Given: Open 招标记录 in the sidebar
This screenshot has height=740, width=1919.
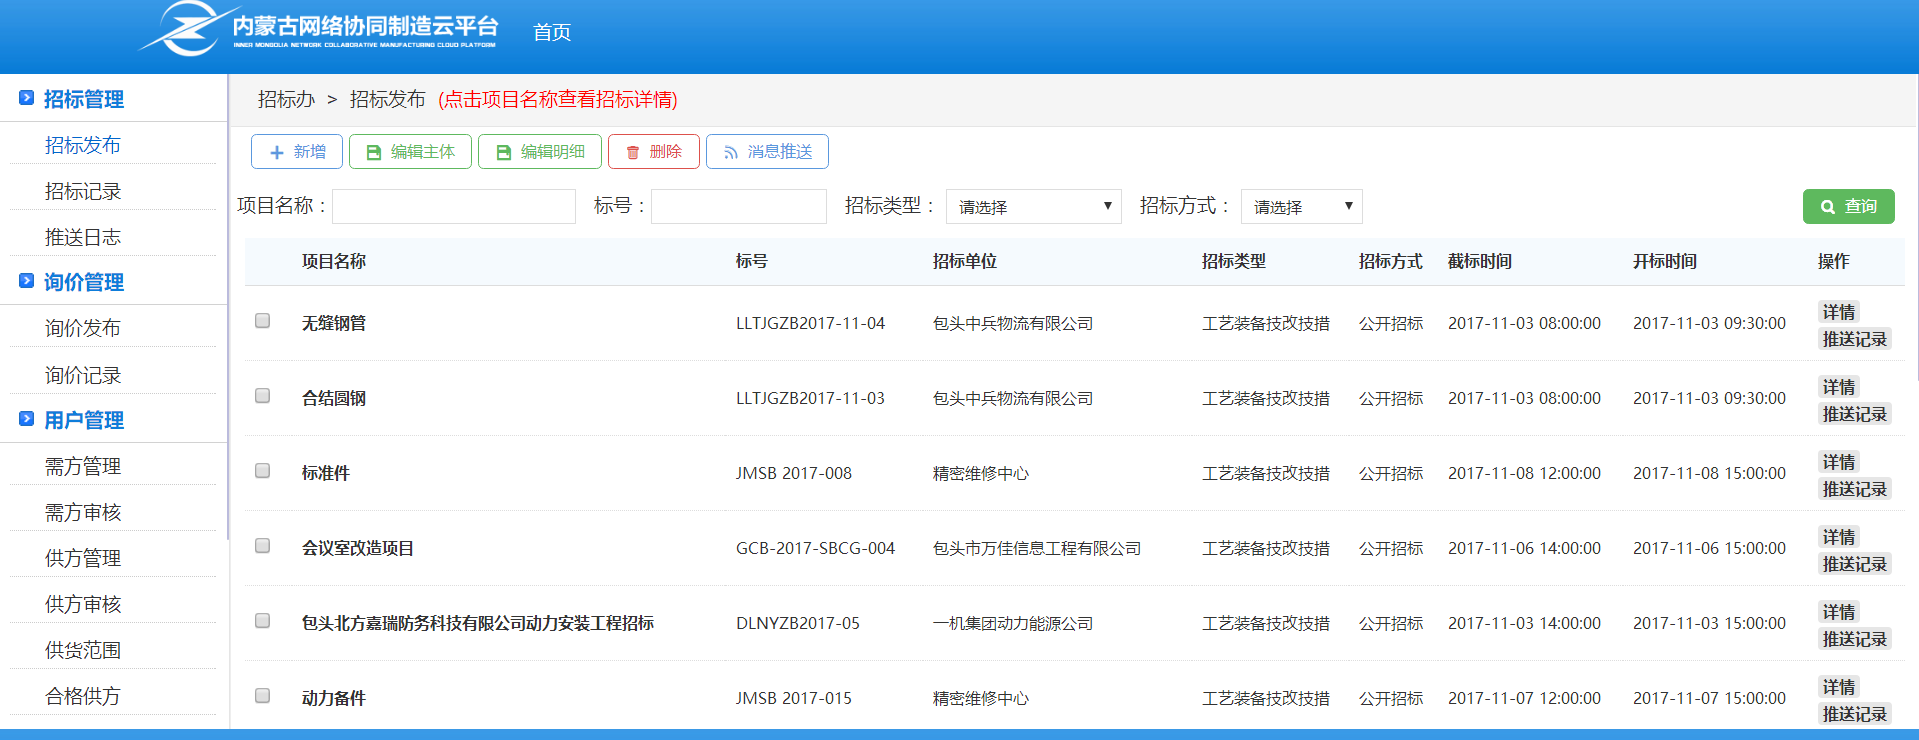Looking at the screenshot, I should [83, 191].
